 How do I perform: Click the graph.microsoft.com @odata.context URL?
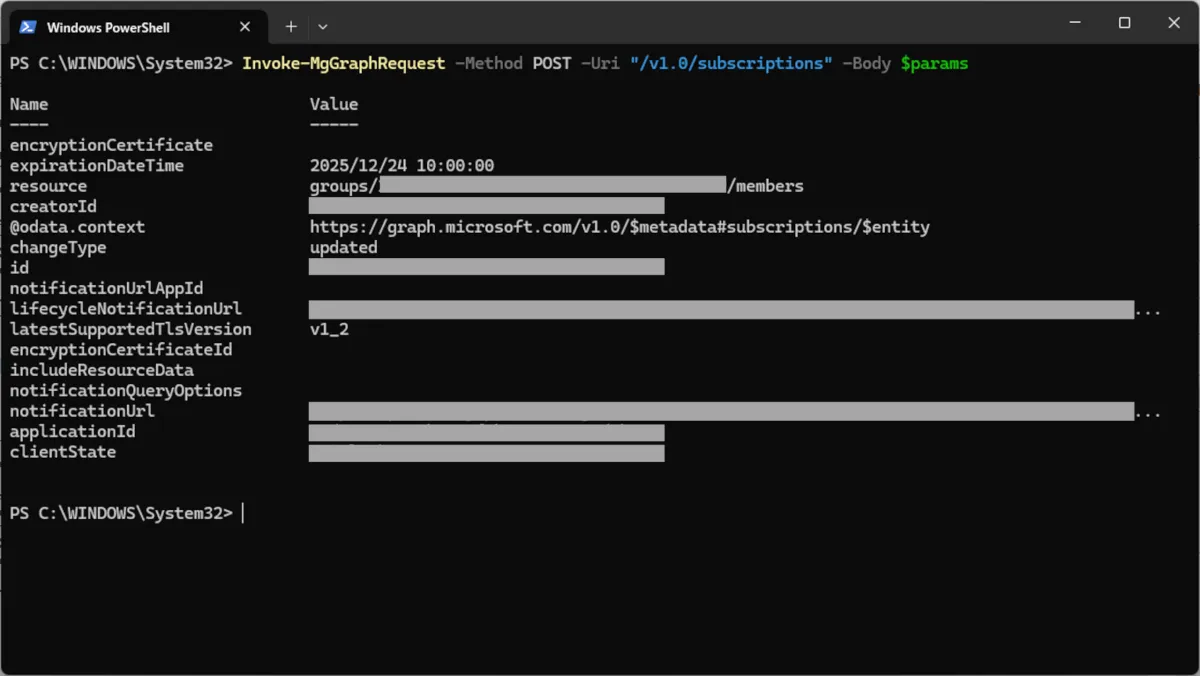coord(619,227)
